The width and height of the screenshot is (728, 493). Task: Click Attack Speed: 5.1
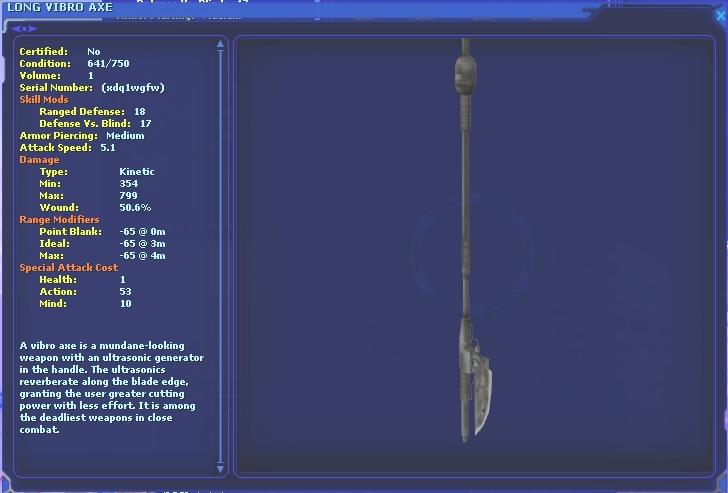[67, 148]
